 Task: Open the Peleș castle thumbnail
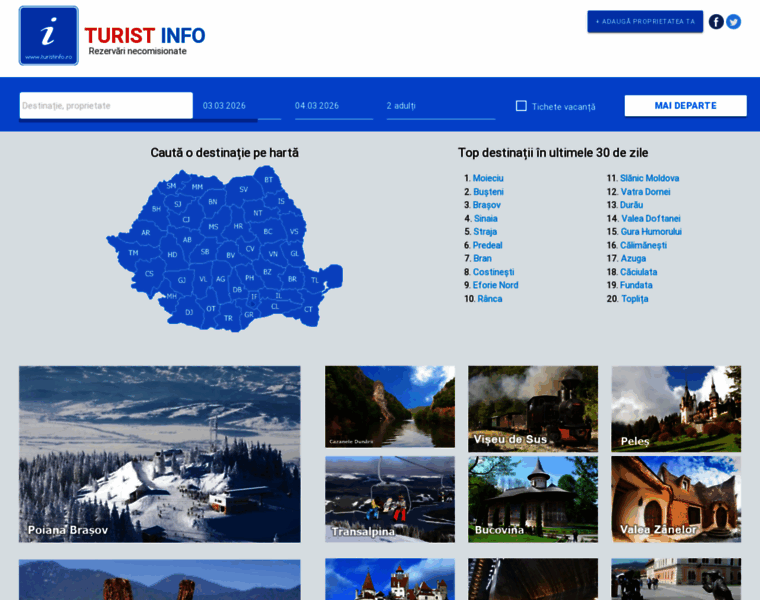[x=676, y=408]
